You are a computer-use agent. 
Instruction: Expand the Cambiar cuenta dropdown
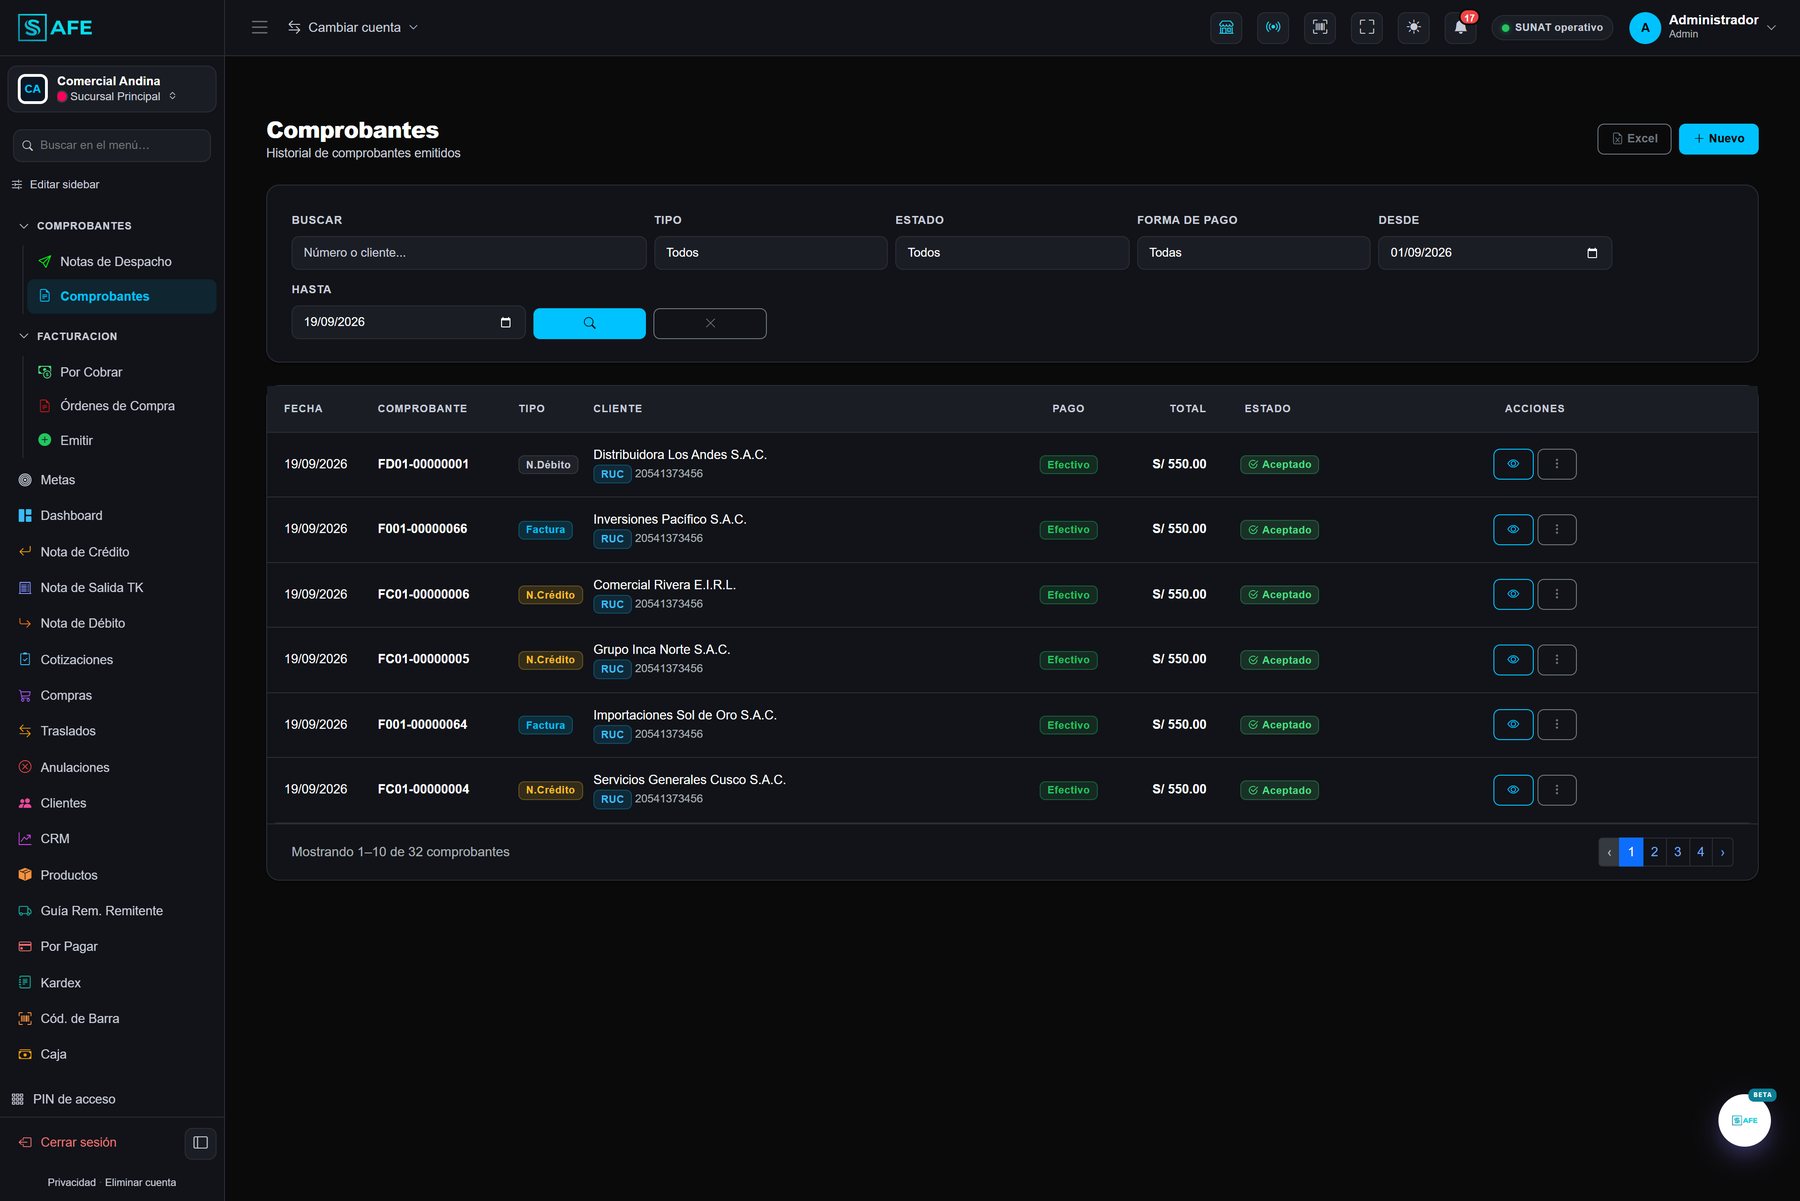click(x=353, y=27)
